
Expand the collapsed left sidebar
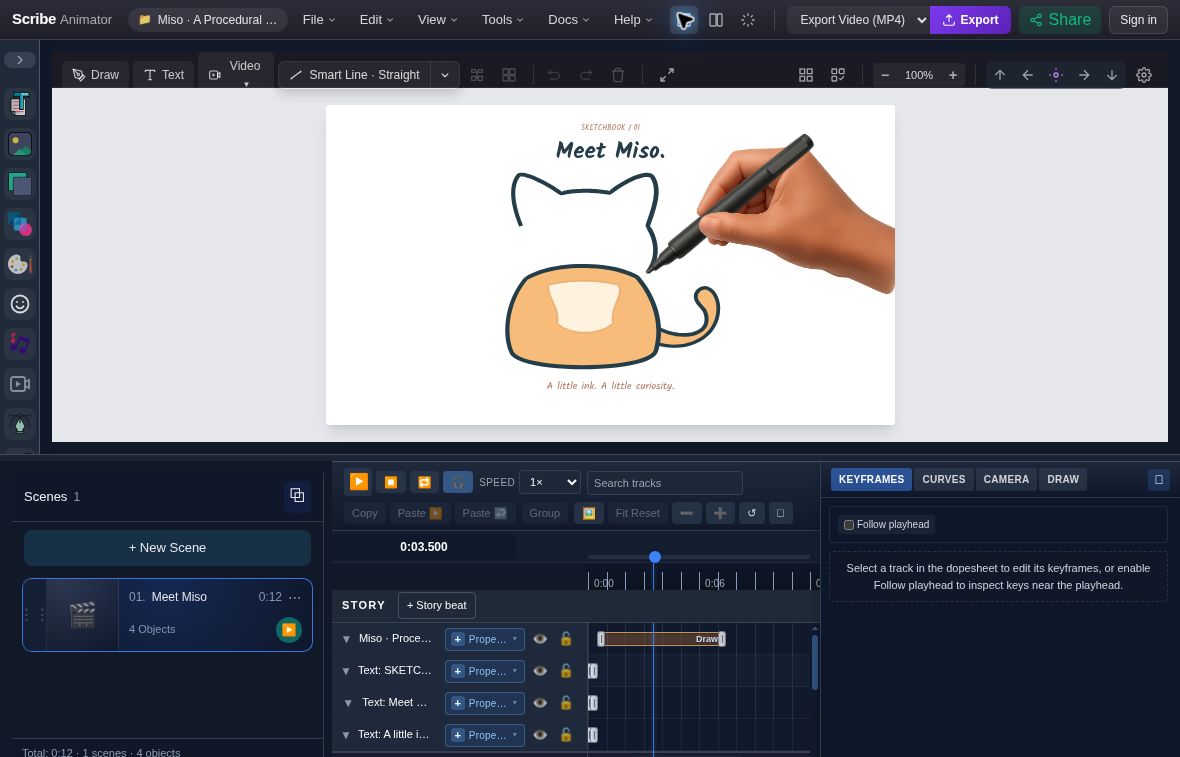point(20,59)
